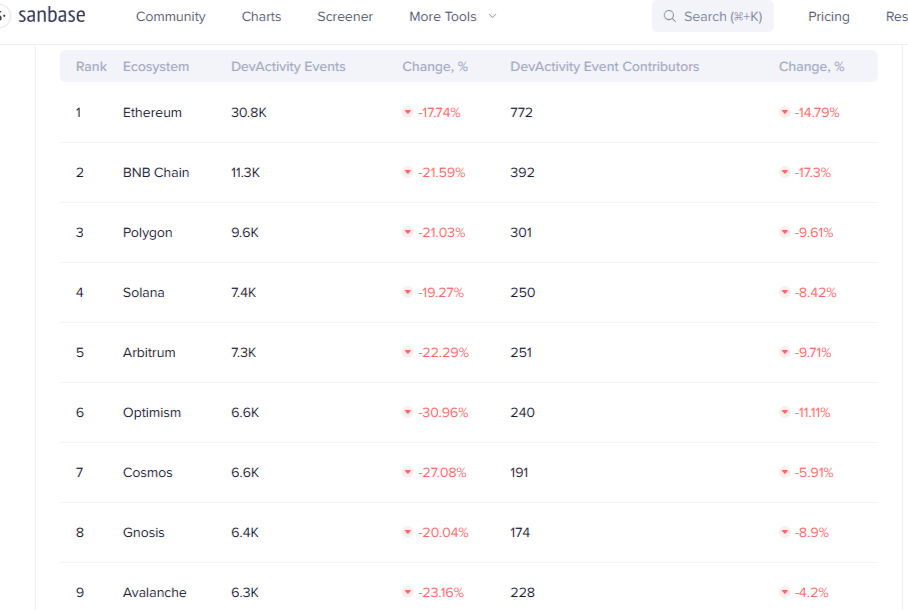The height and width of the screenshot is (610, 908).
Task: Click the 228 contributors value
Action: point(522,593)
